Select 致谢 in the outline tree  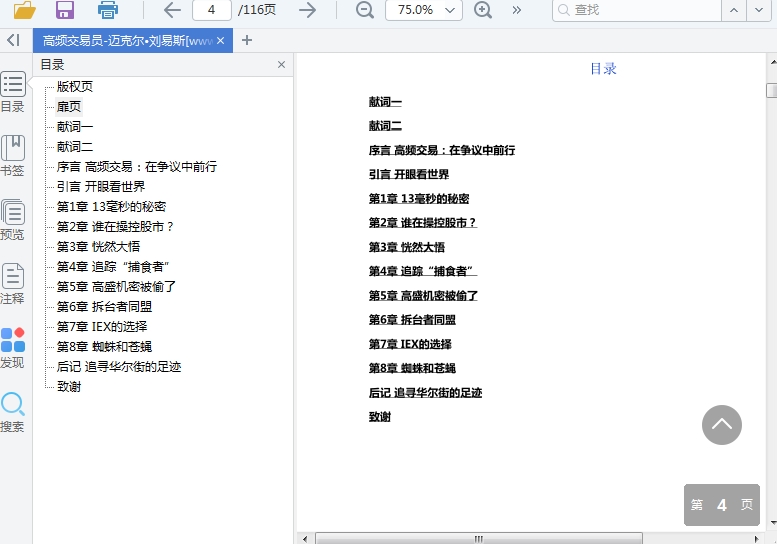[x=69, y=386]
